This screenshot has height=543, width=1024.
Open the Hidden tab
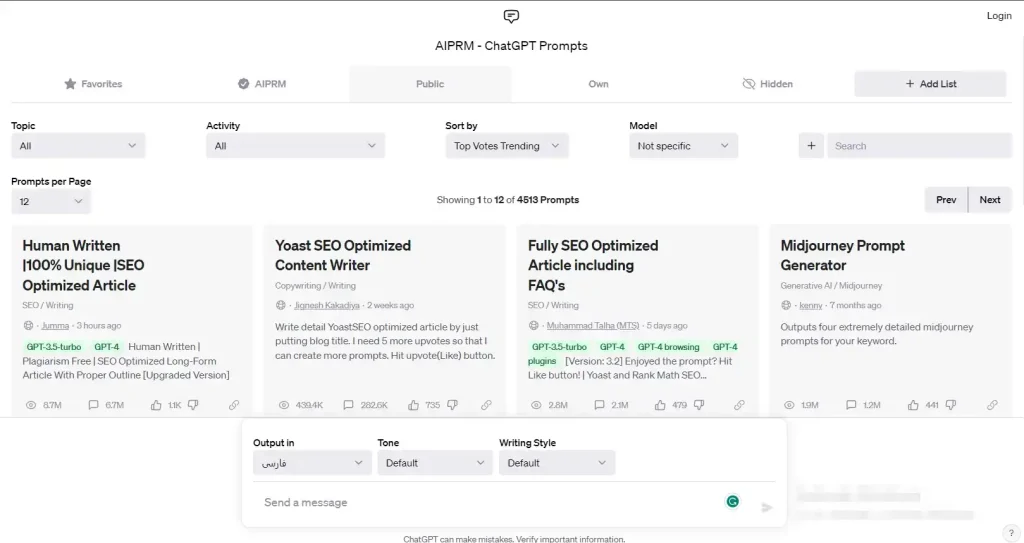(x=767, y=84)
